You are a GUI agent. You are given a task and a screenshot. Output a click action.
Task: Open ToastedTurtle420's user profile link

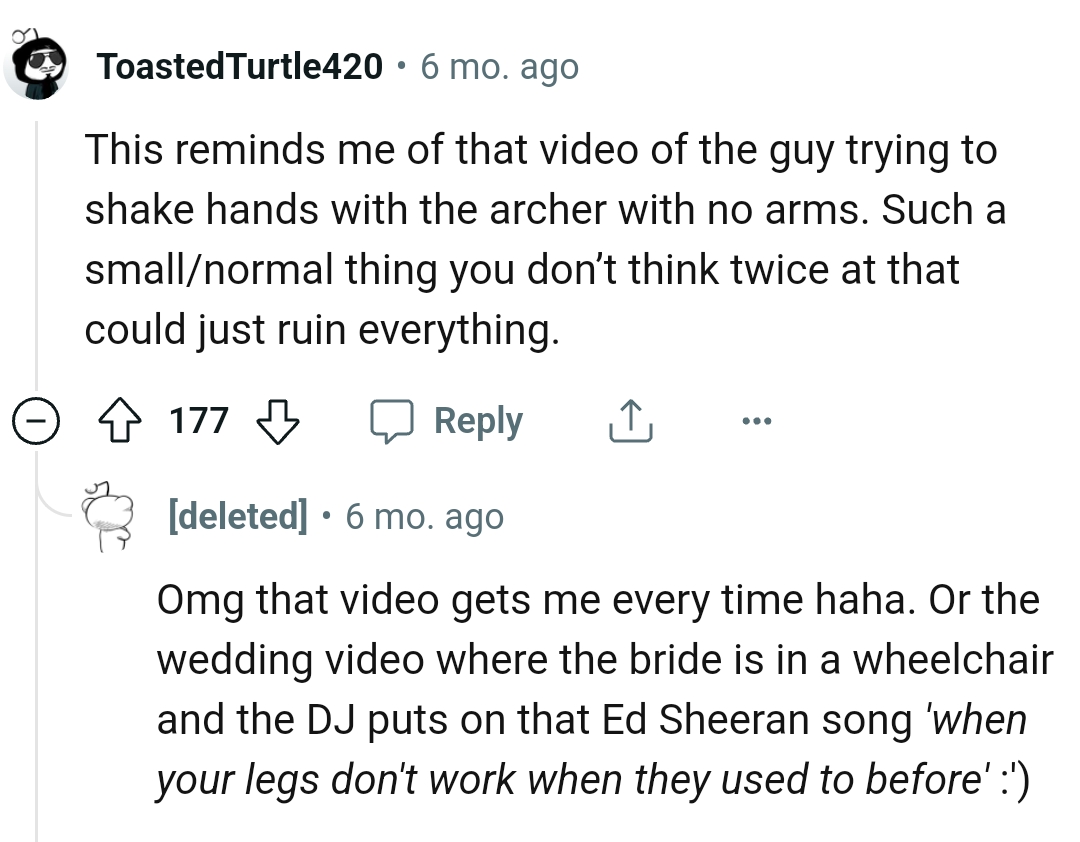pos(240,67)
